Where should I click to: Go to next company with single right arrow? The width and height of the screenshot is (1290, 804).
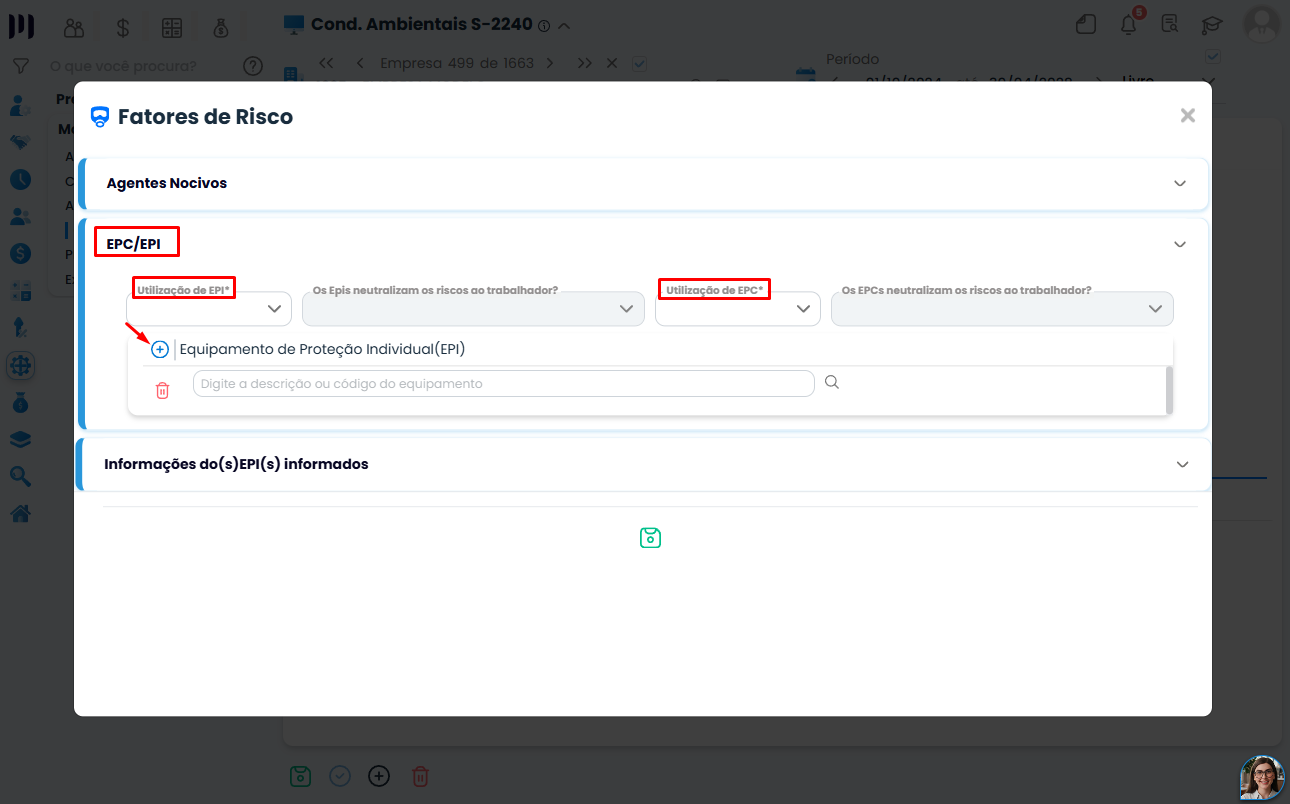tap(550, 63)
